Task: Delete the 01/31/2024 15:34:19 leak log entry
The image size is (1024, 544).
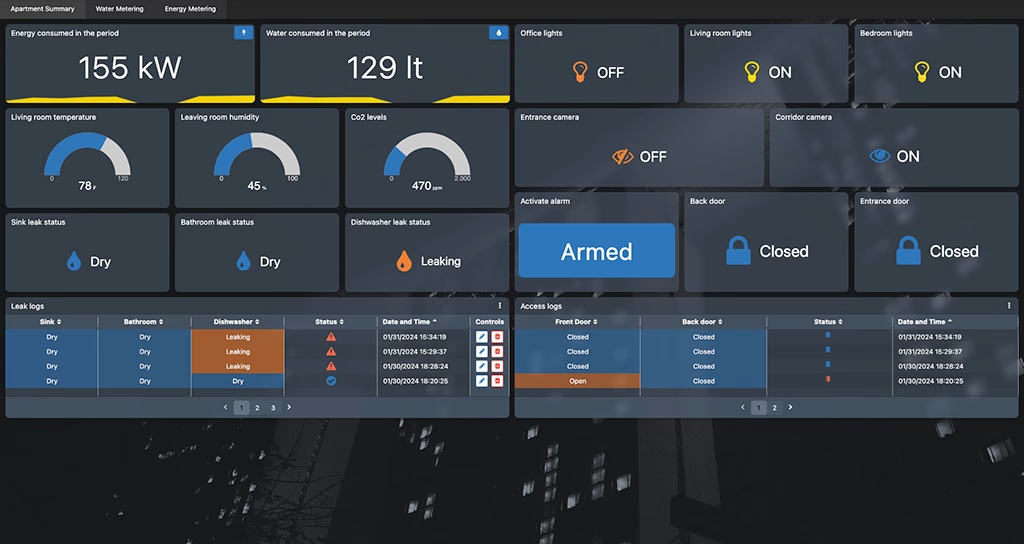Action: tap(497, 337)
